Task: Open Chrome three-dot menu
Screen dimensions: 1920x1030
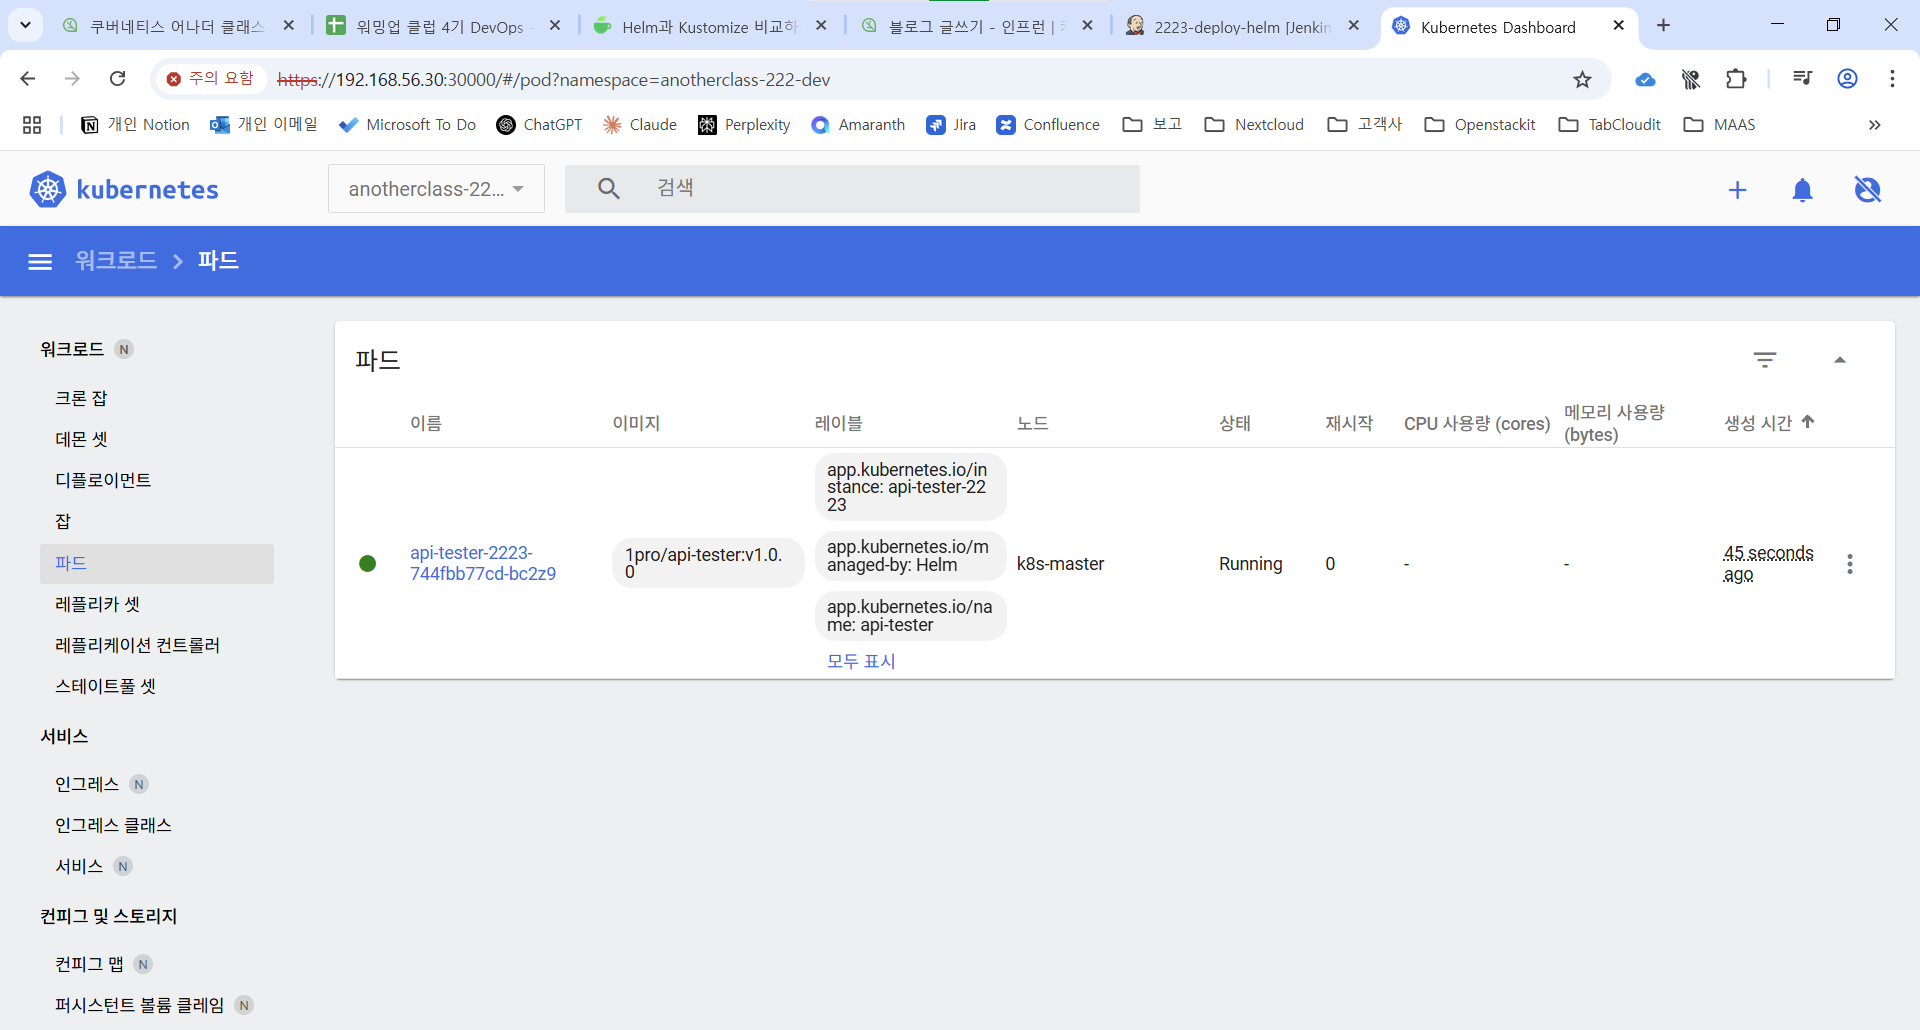Action: point(1892,79)
